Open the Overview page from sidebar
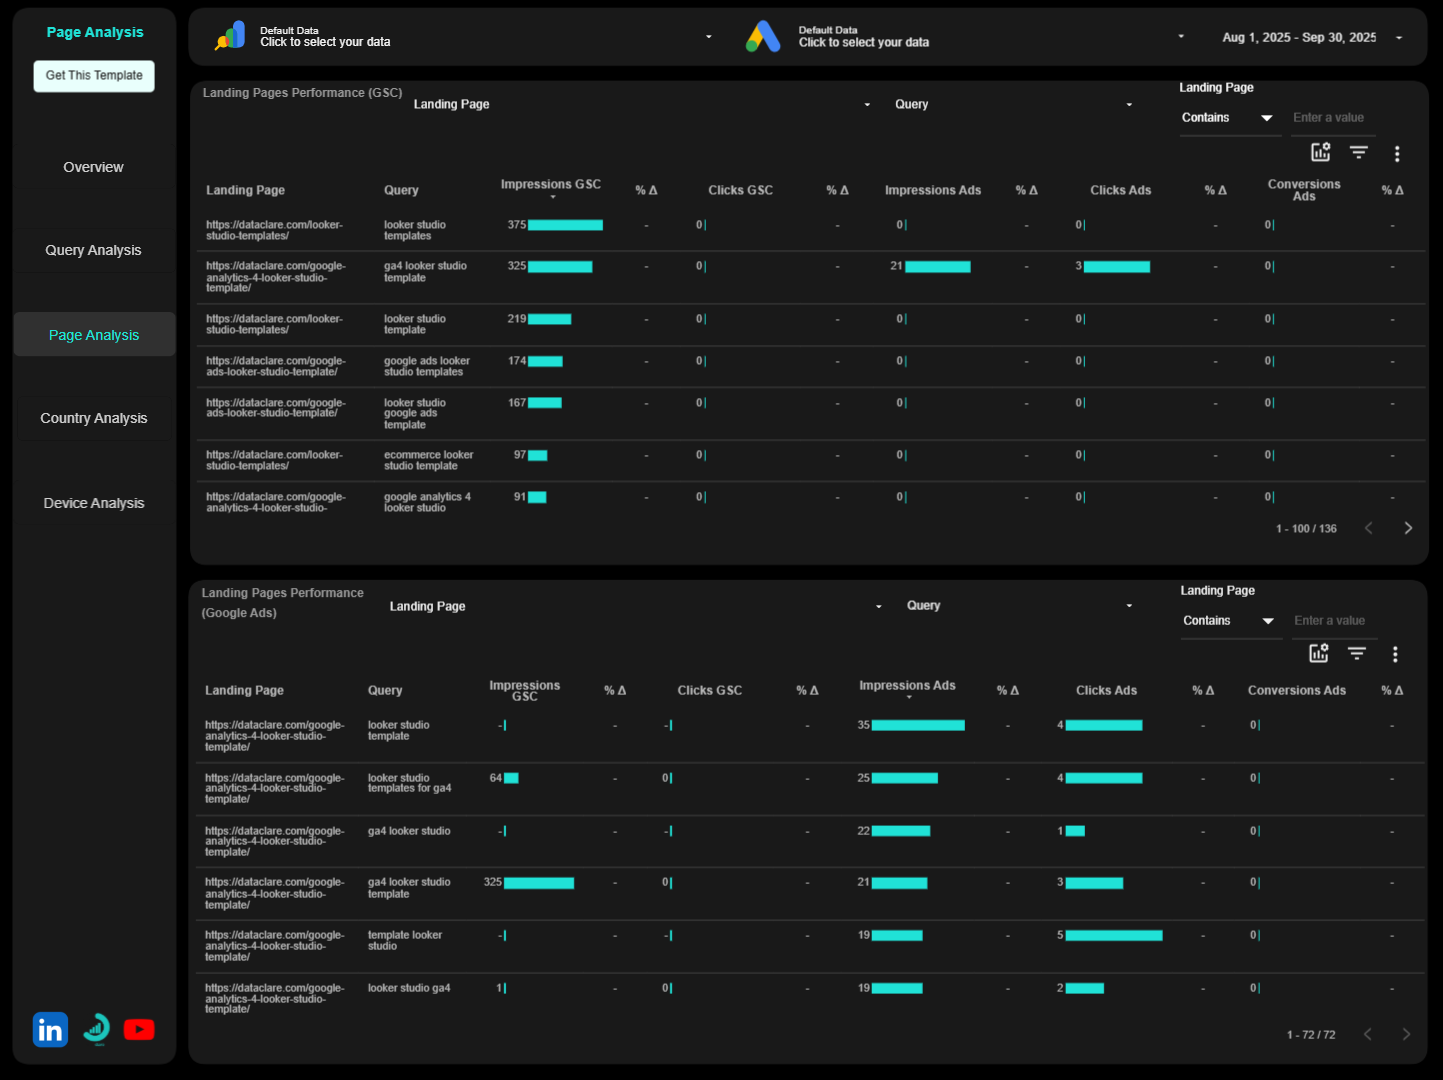 tap(93, 167)
